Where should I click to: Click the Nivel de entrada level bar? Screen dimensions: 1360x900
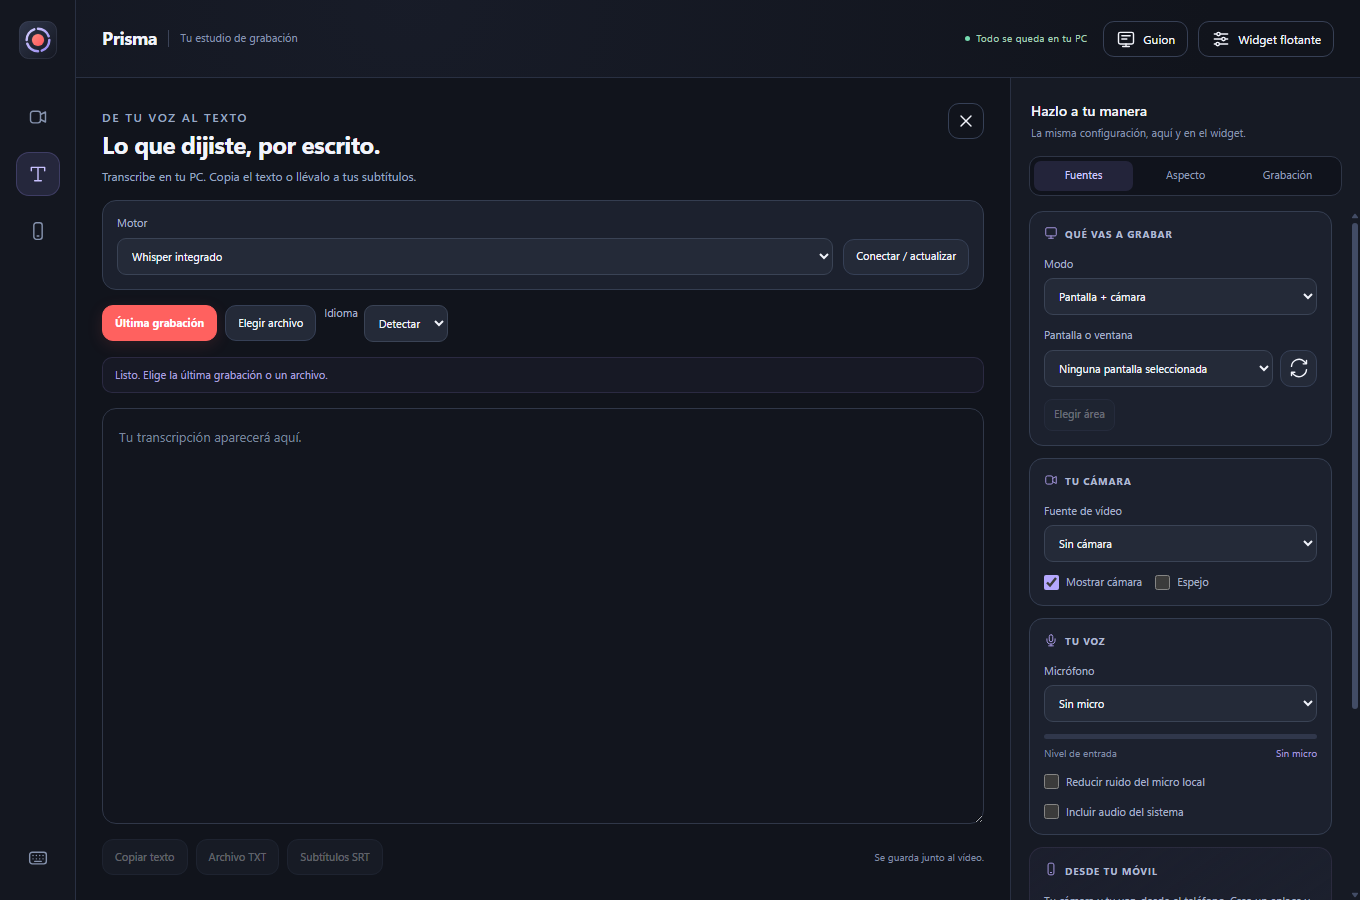point(1180,737)
